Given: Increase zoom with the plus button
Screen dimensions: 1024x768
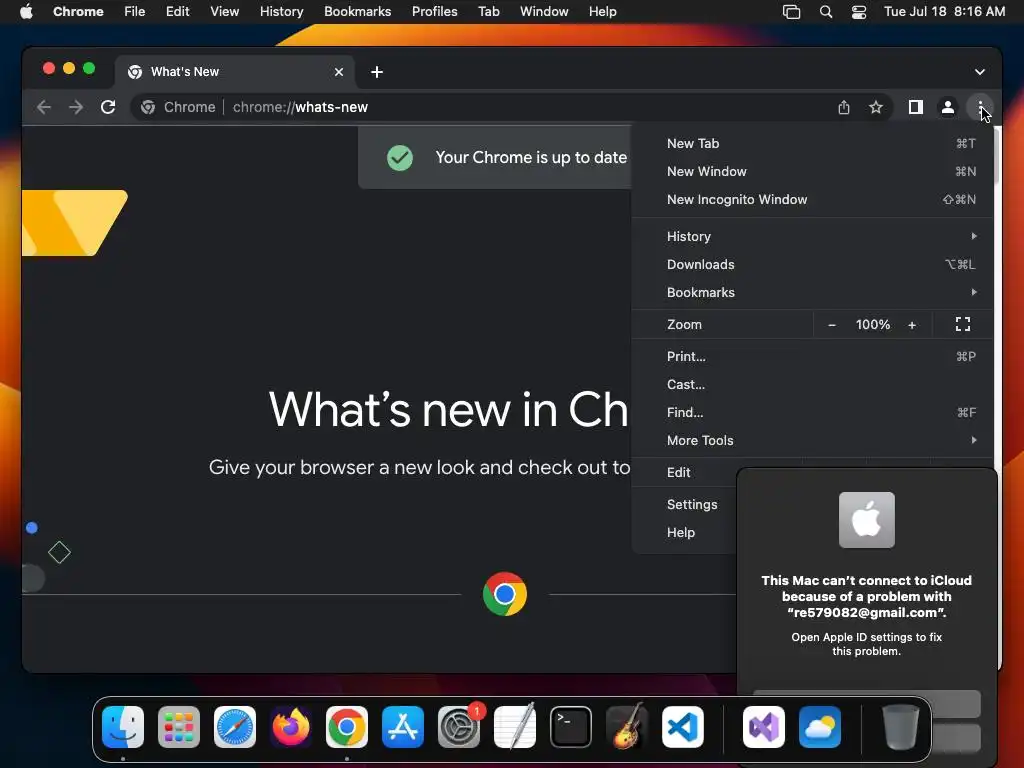Looking at the screenshot, I should click(912, 325).
